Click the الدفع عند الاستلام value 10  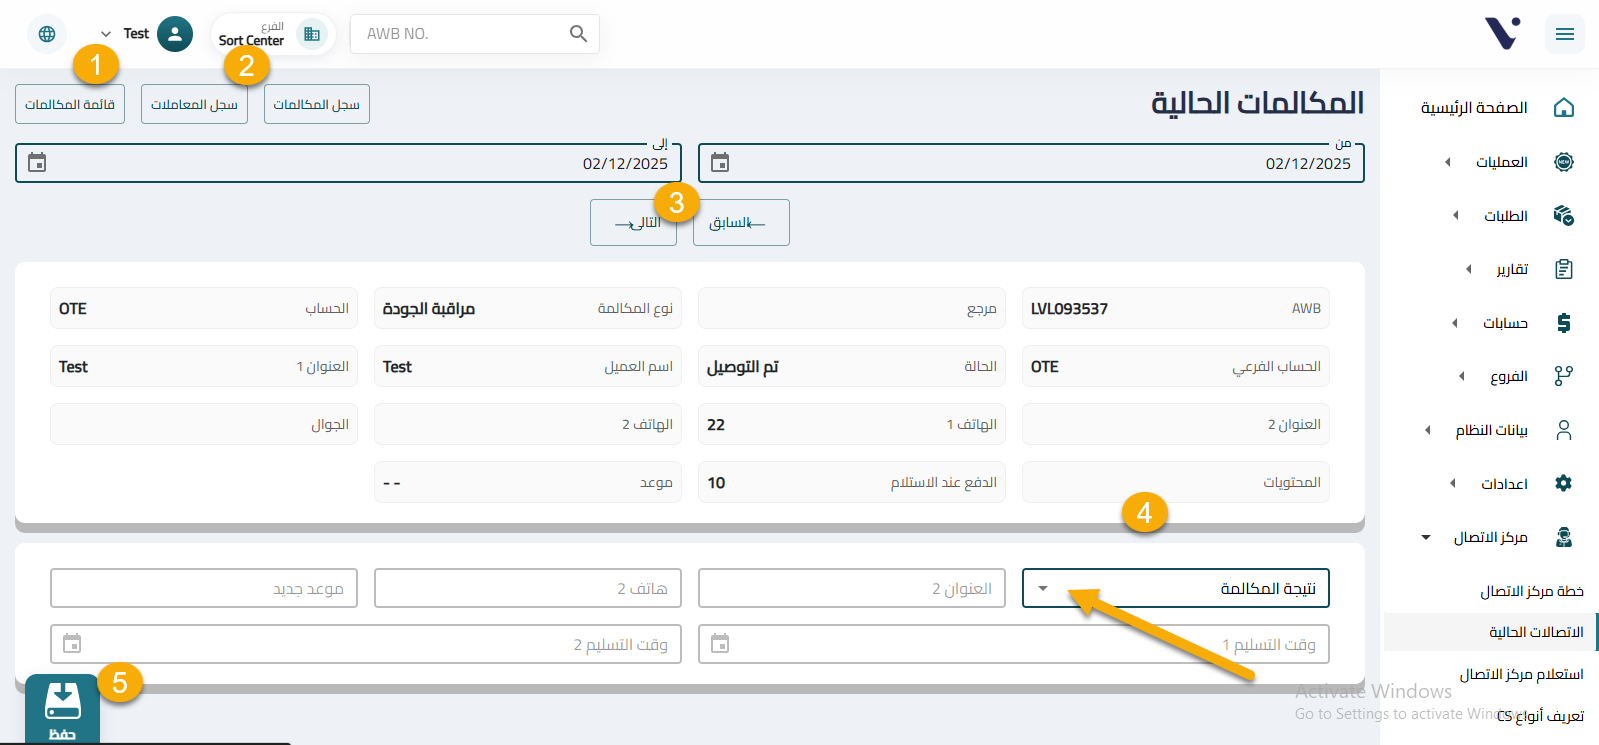click(716, 483)
